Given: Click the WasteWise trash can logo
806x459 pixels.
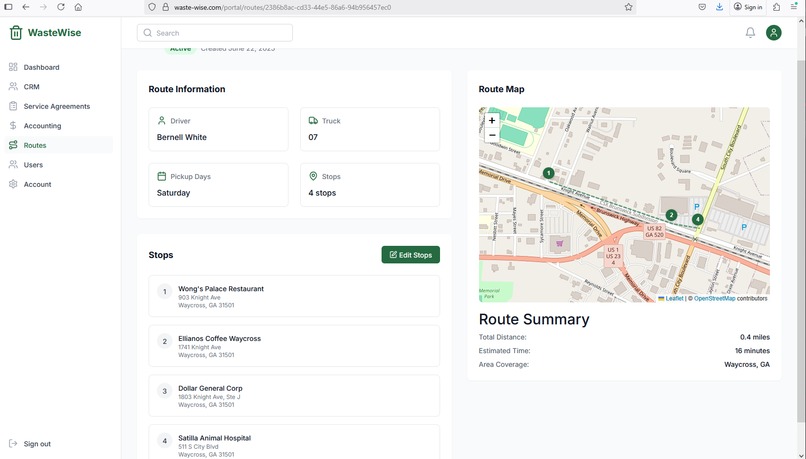Looking at the screenshot, I should click(16, 32).
